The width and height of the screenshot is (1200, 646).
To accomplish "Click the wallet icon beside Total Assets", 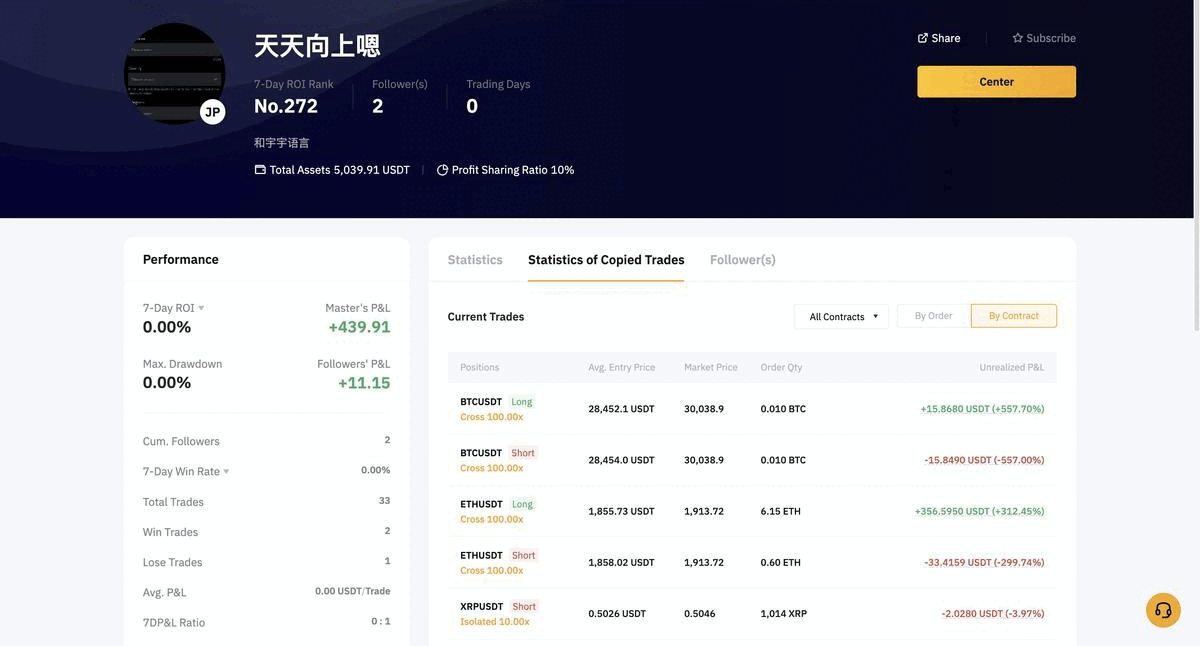I will (x=260, y=170).
